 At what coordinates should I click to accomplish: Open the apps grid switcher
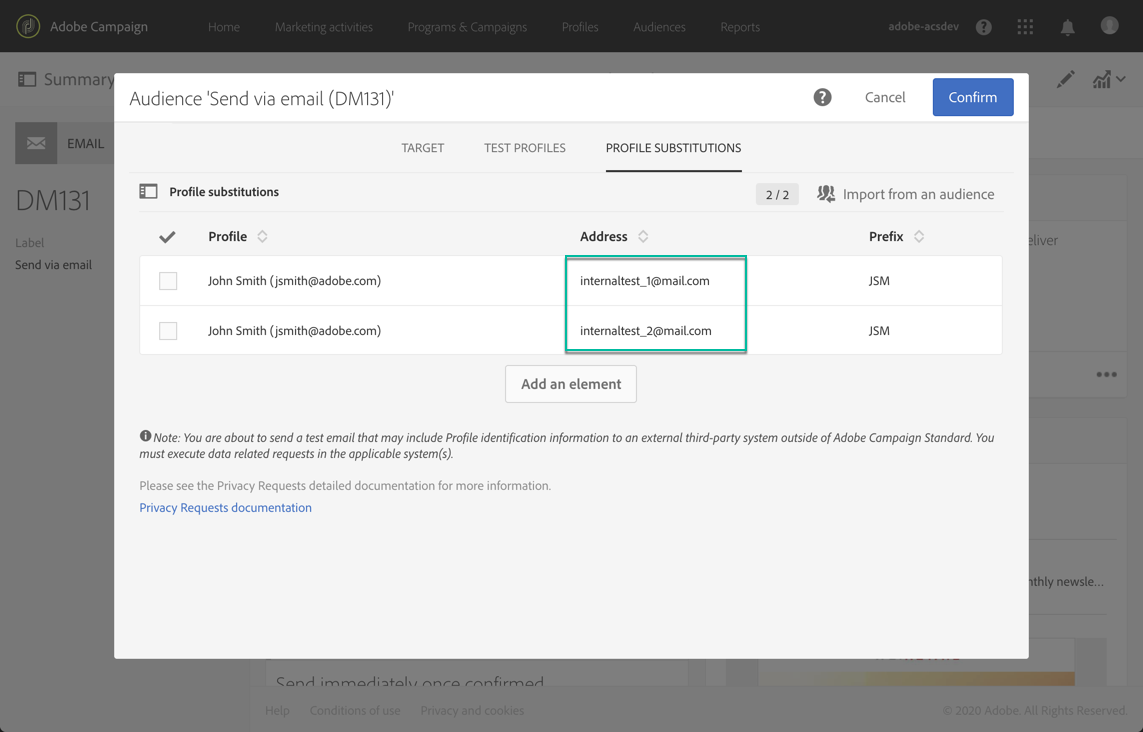1025,27
